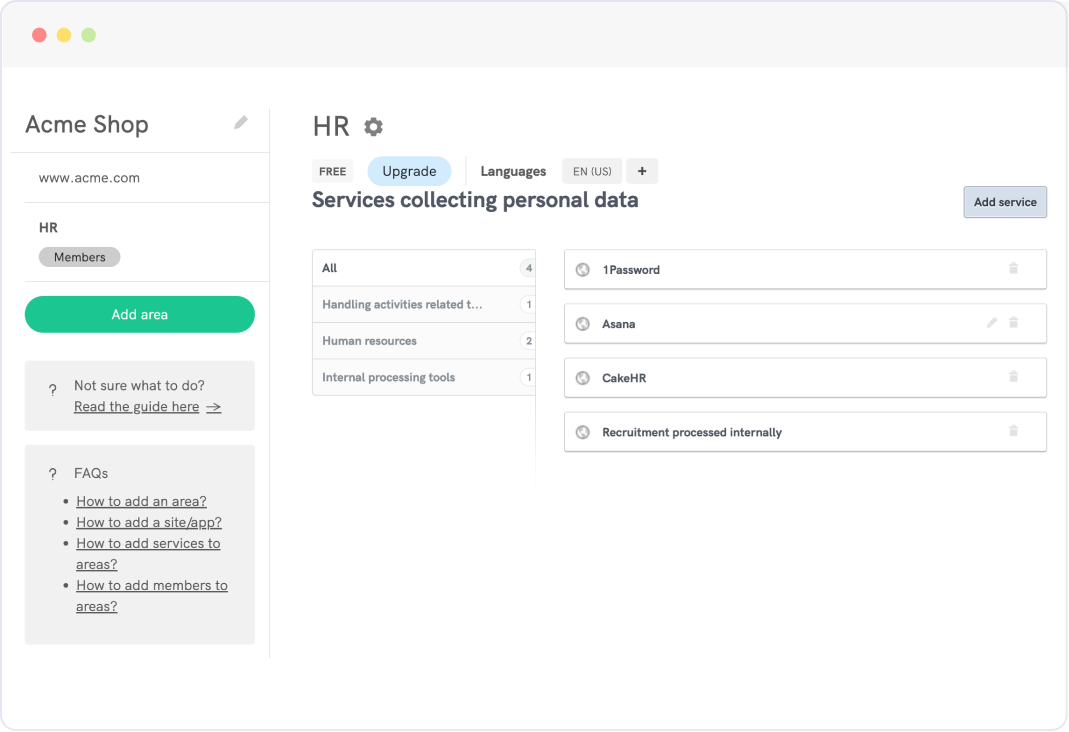
Task: Click the plus icon to add language
Action: [x=642, y=171]
